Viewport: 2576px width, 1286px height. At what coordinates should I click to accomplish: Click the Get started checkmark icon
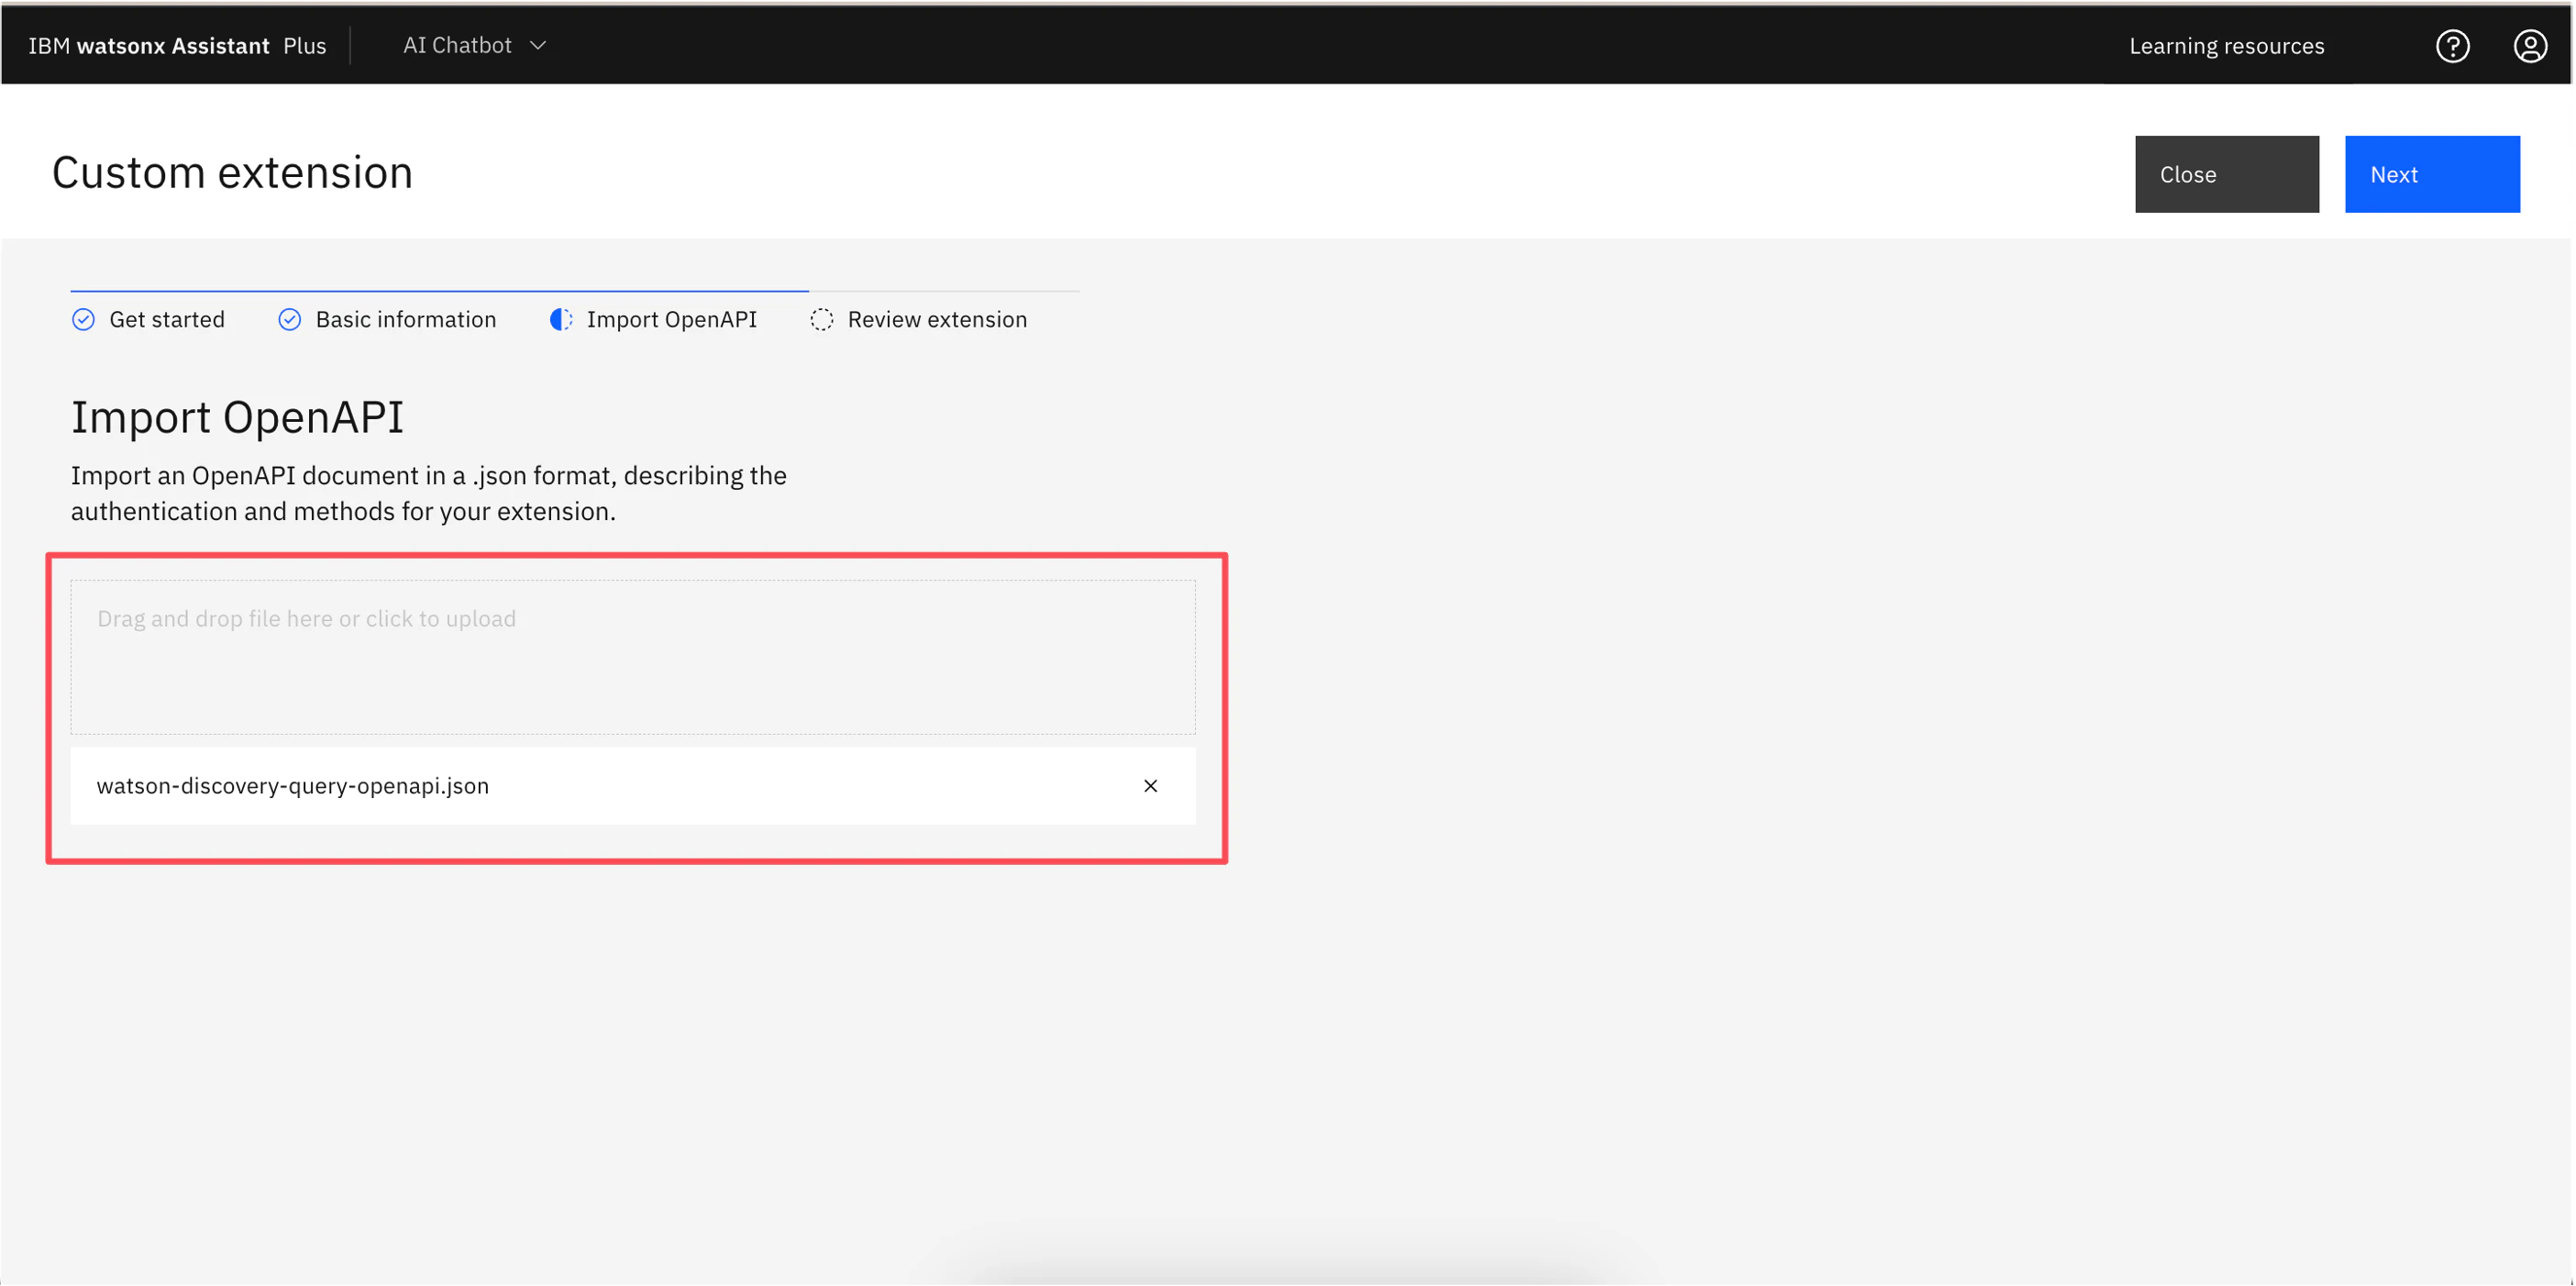83,320
